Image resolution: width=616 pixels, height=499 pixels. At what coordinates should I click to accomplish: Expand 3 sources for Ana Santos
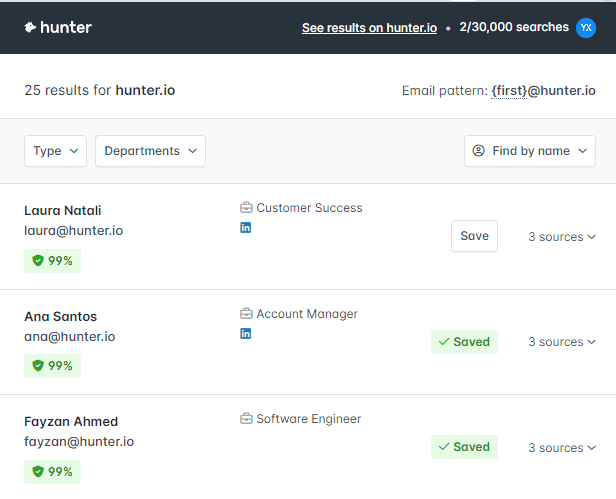coord(562,342)
